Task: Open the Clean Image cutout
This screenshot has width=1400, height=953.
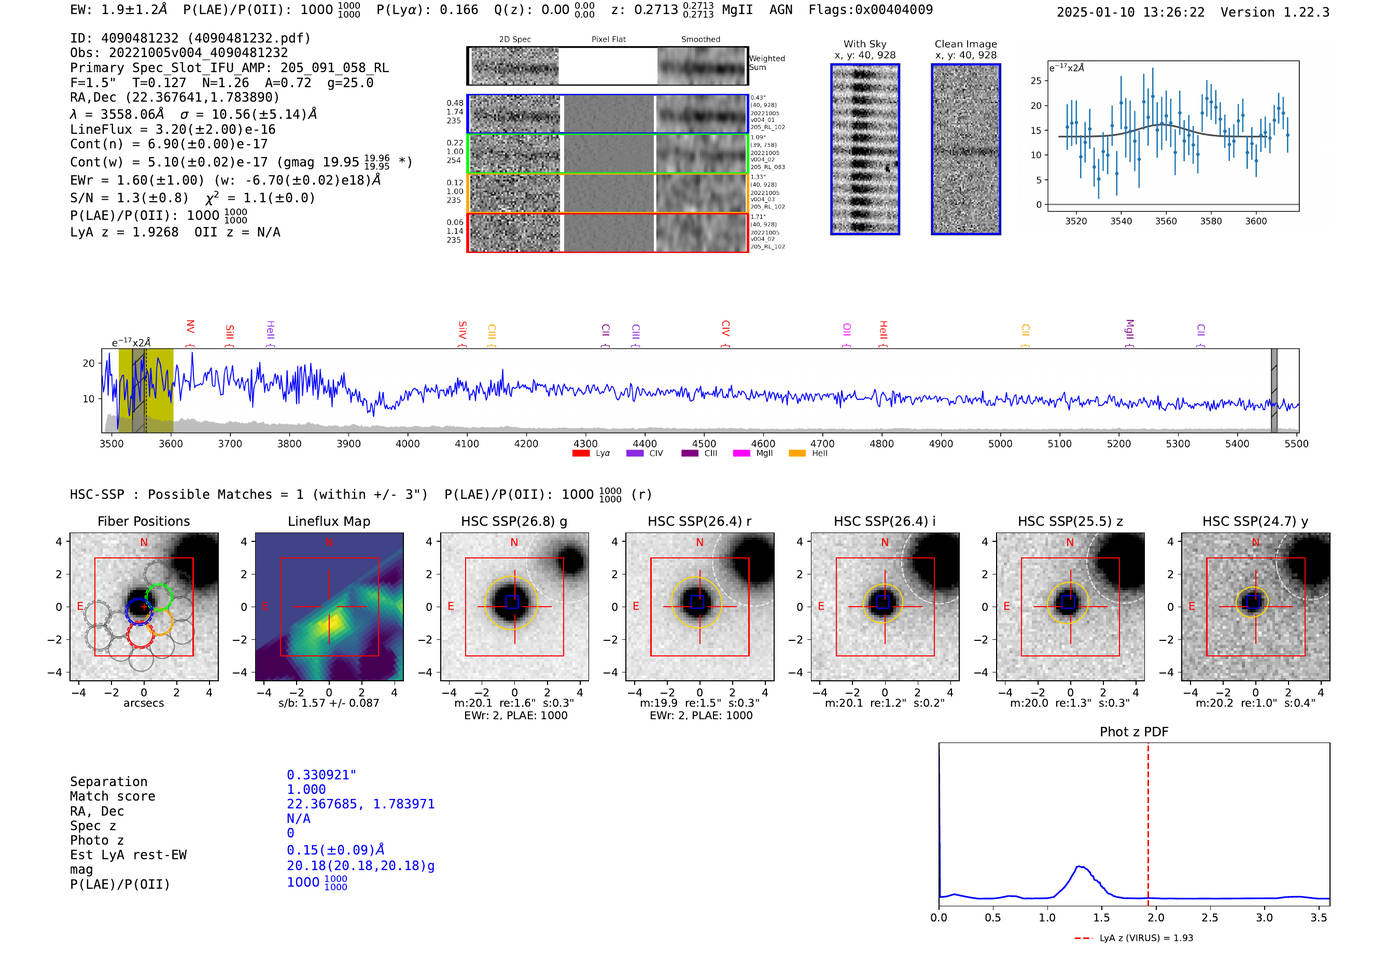Action: 966,149
